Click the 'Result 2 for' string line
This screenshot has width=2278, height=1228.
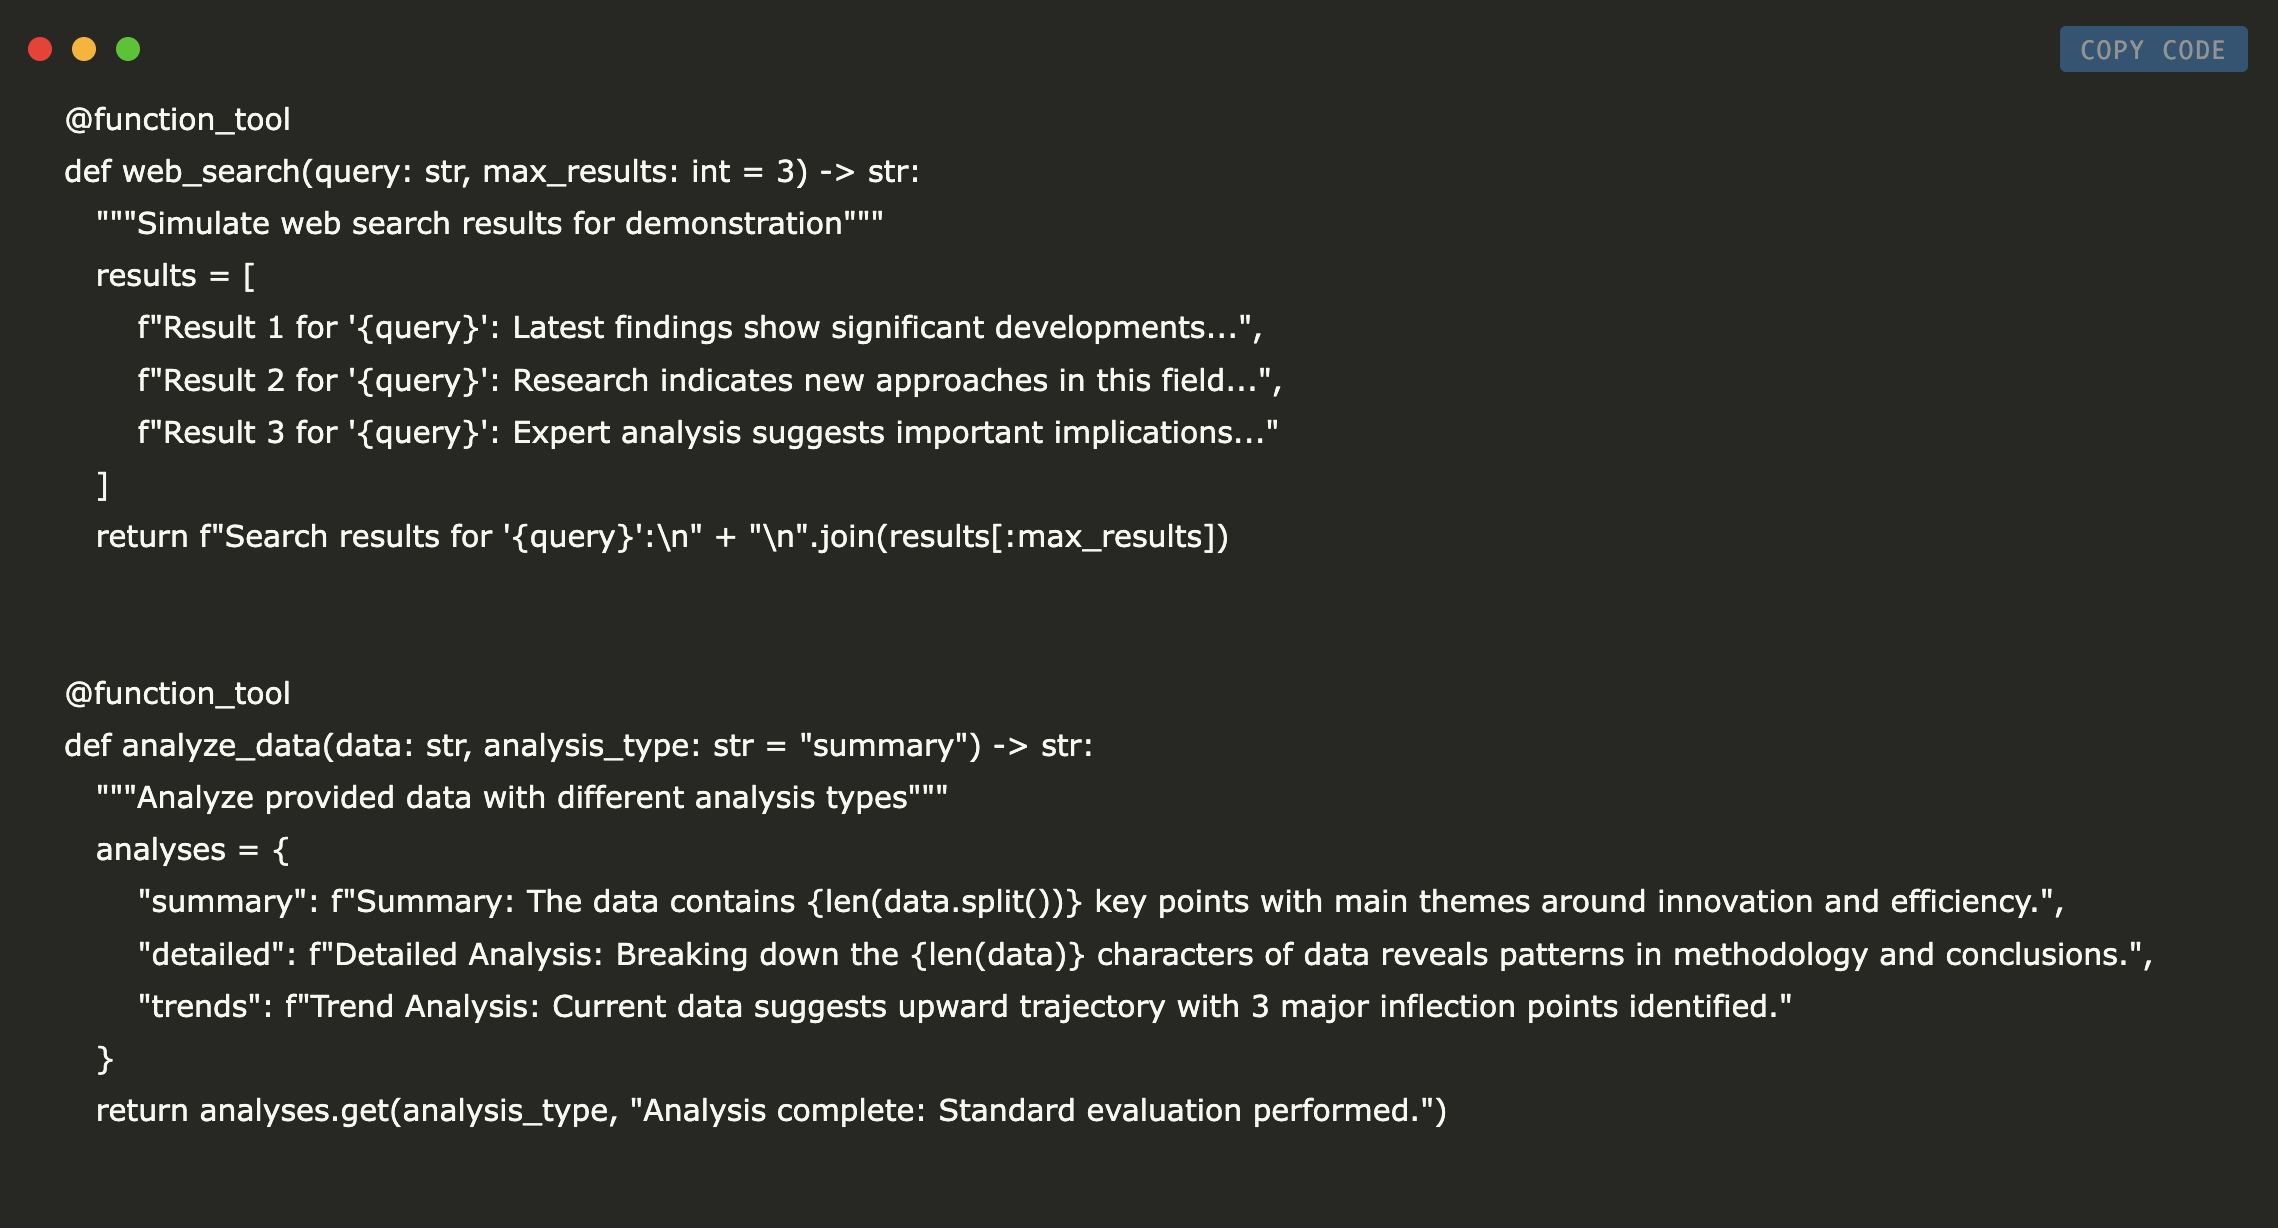[x=709, y=381]
